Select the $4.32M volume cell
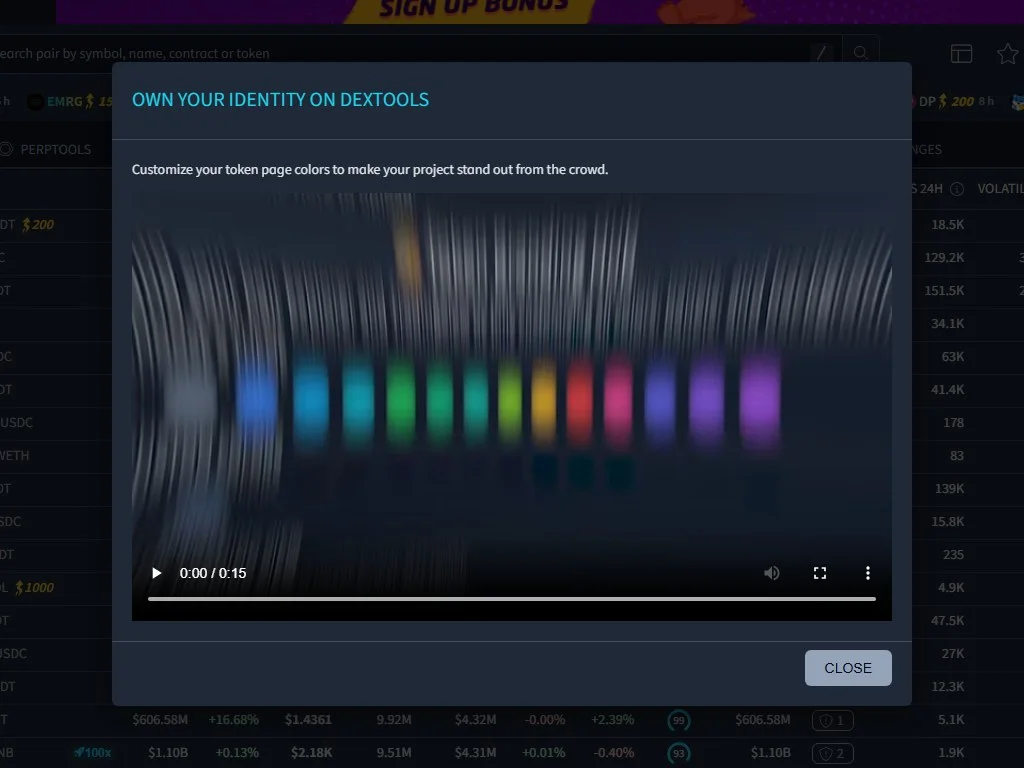 click(475, 720)
